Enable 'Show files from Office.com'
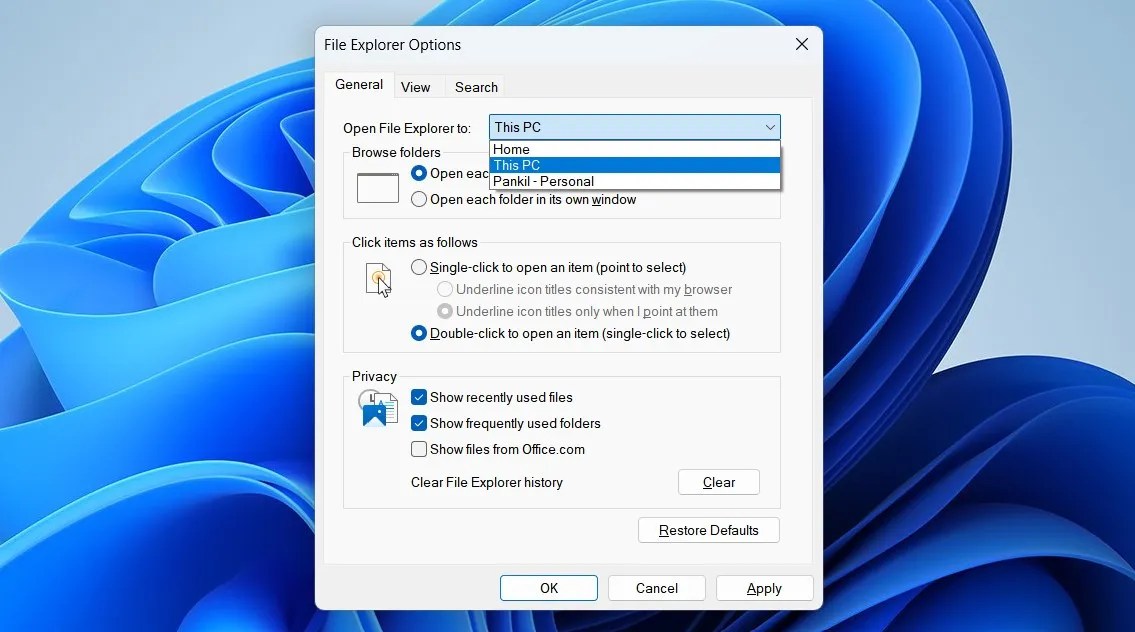The image size is (1135, 632). coord(419,449)
